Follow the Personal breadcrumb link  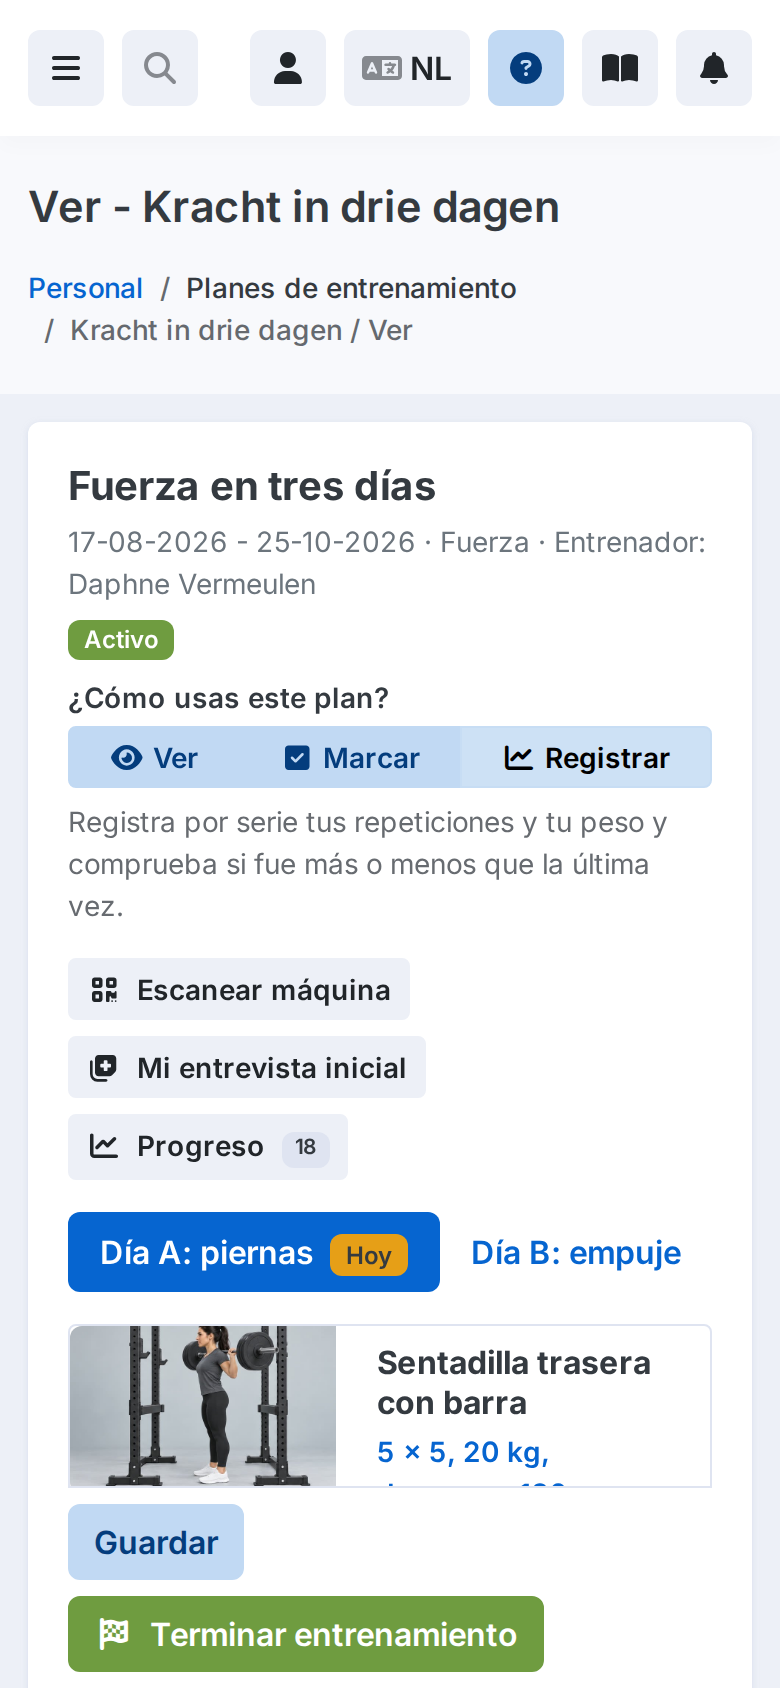(86, 288)
